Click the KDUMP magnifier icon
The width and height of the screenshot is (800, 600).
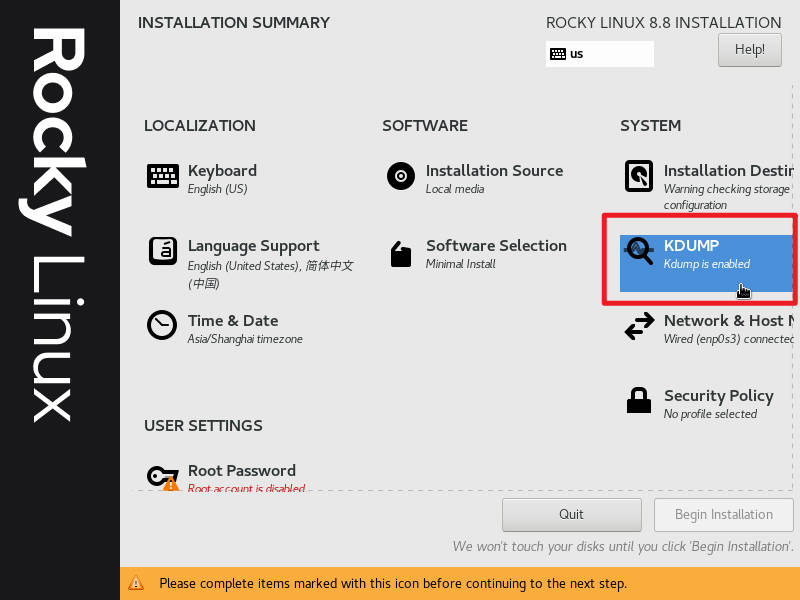639,251
